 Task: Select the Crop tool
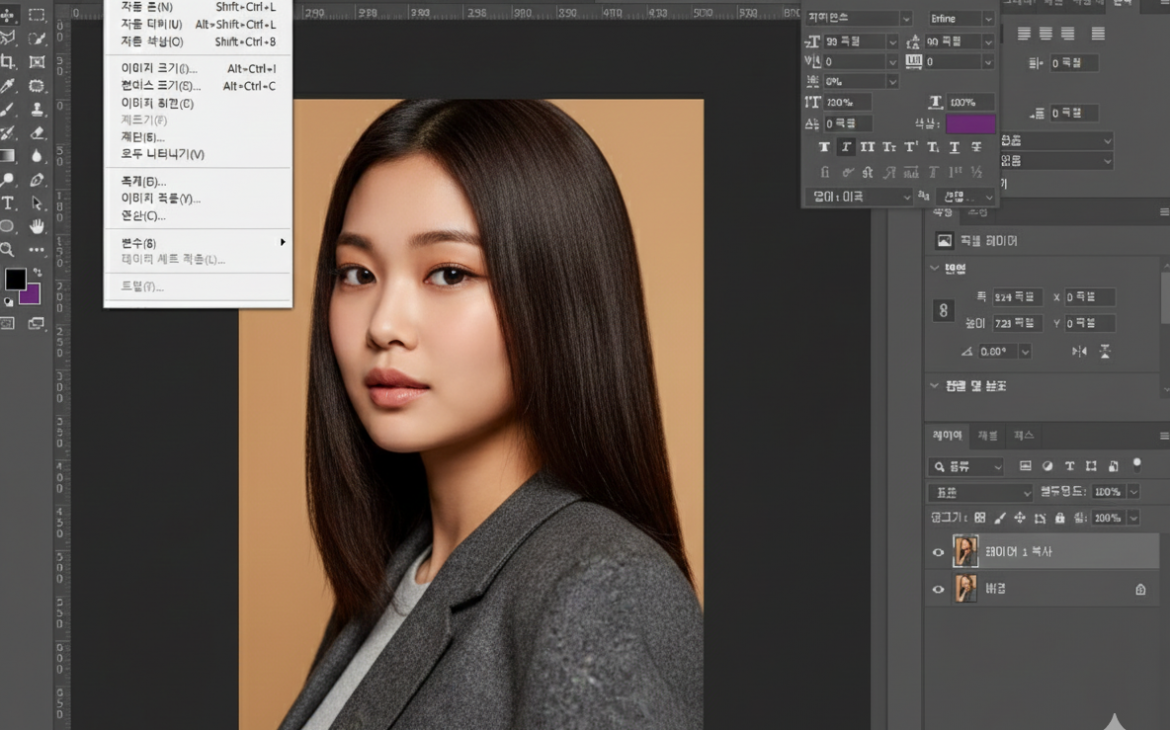[x=8, y=62]
